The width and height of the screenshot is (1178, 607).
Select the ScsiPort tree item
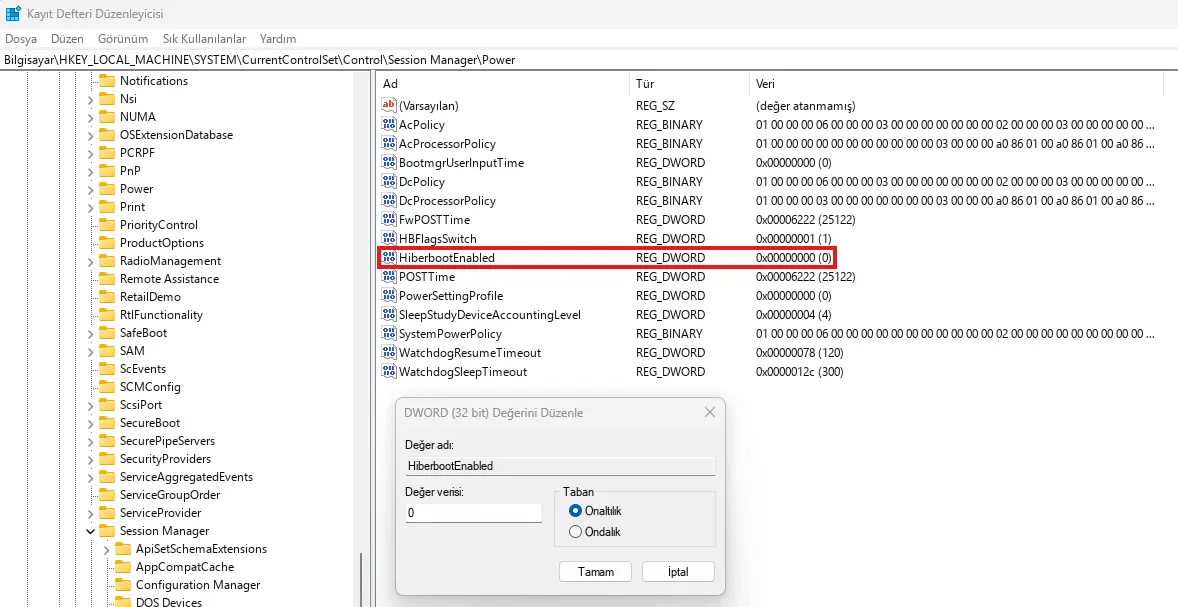pyautogui.click(x=141, y=405)
